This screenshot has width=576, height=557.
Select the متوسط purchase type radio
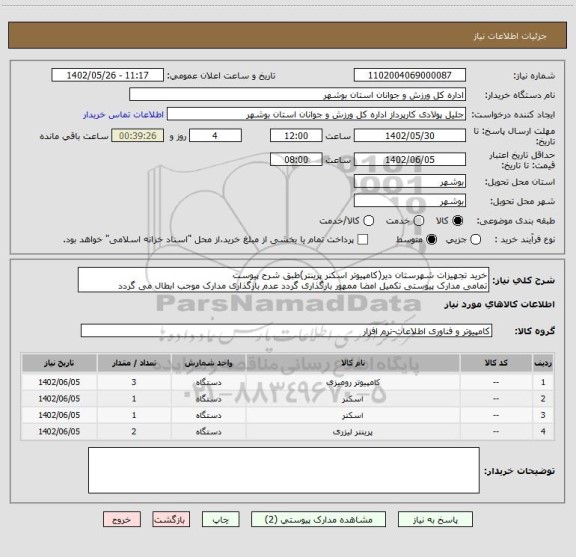(431, 240)
